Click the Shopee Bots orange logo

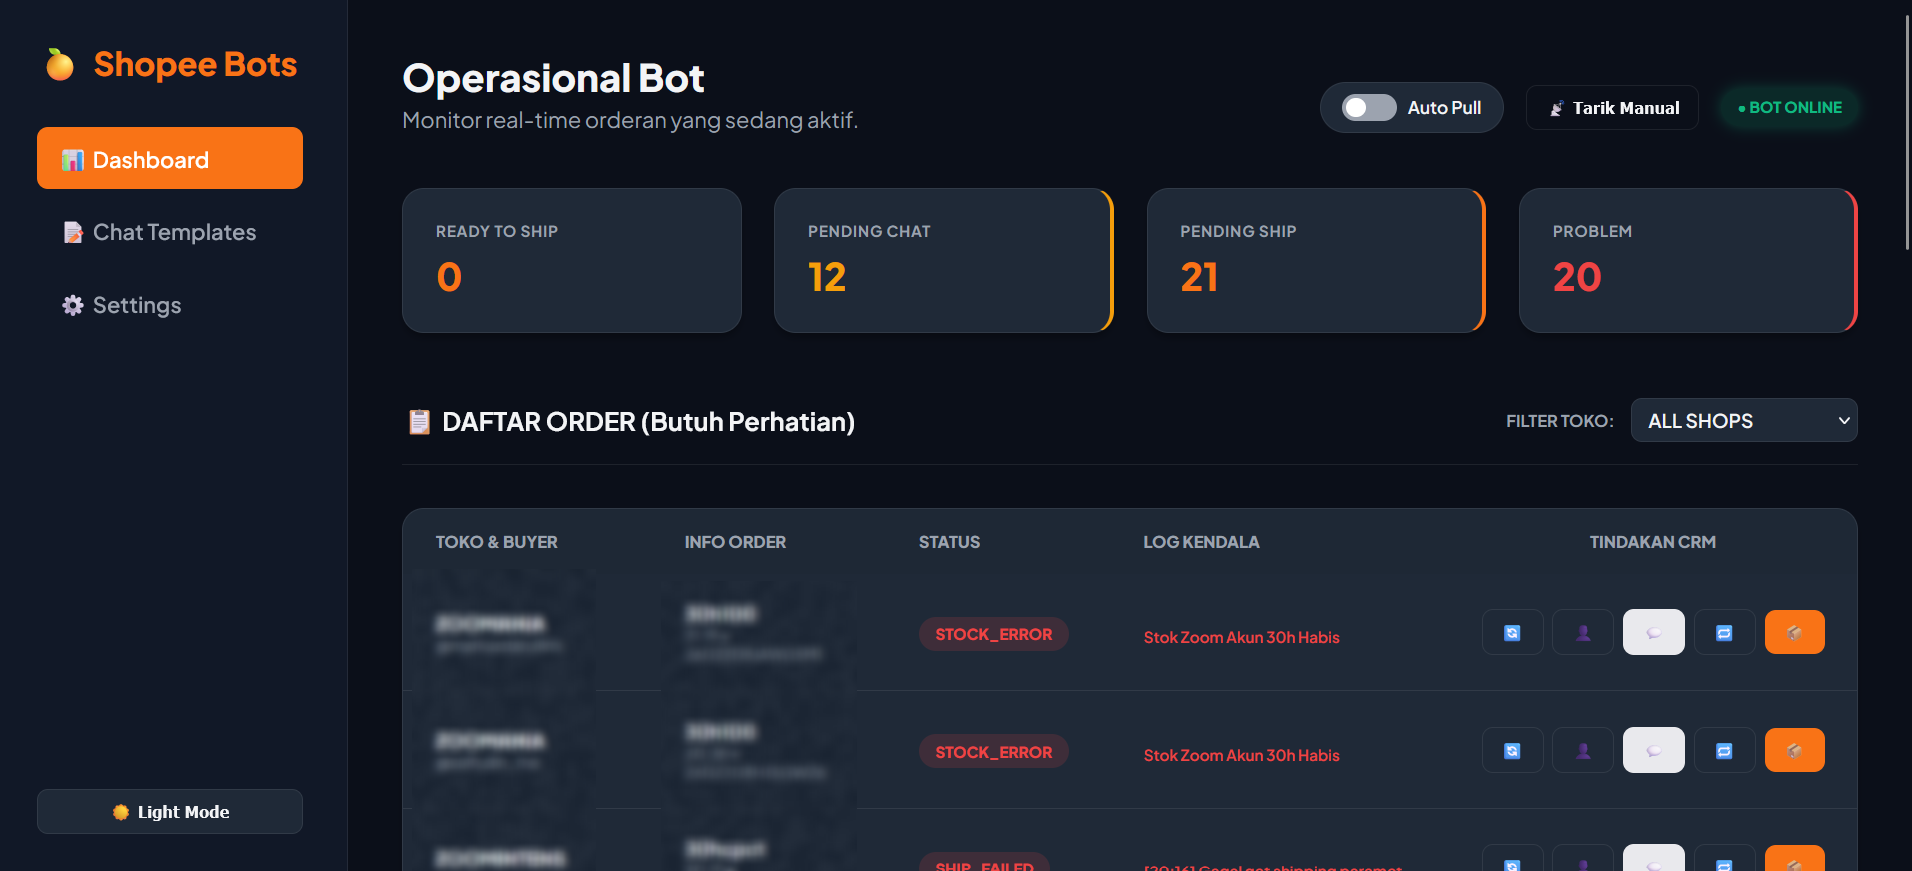(x=60, y=64)
